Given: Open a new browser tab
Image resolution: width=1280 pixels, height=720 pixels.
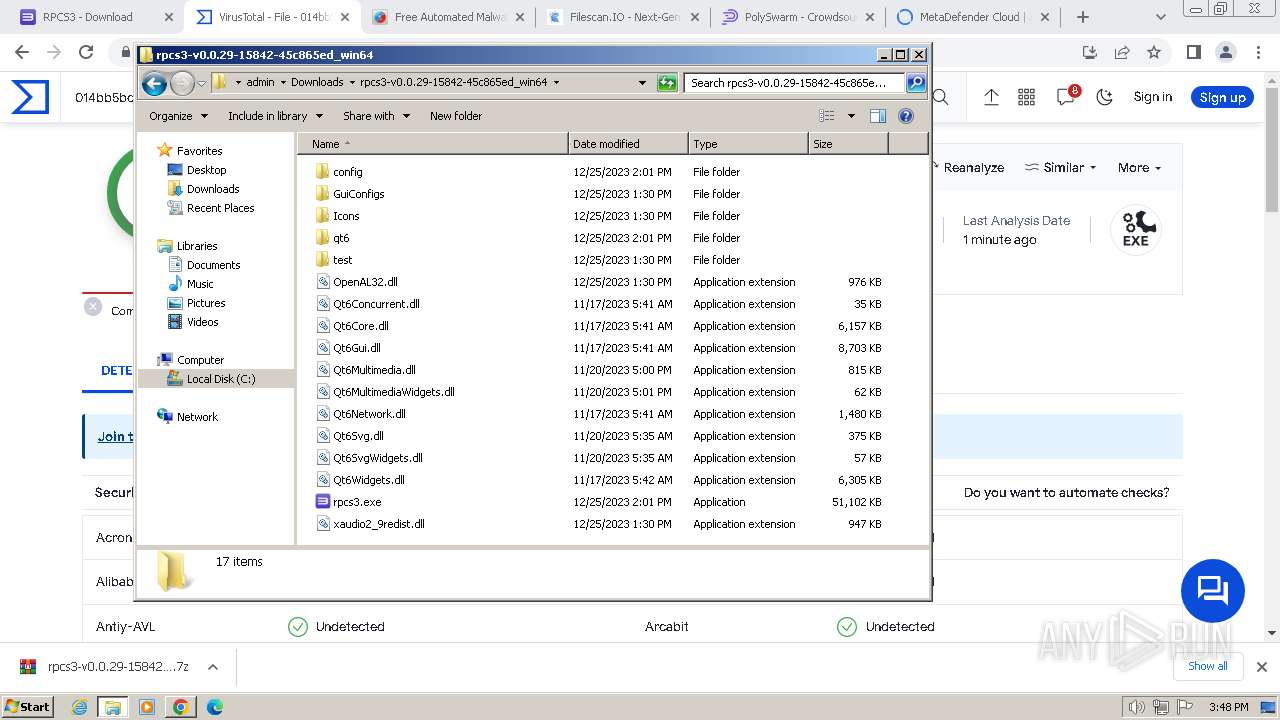Looking at the screenshot, I should coord(1083,17).
